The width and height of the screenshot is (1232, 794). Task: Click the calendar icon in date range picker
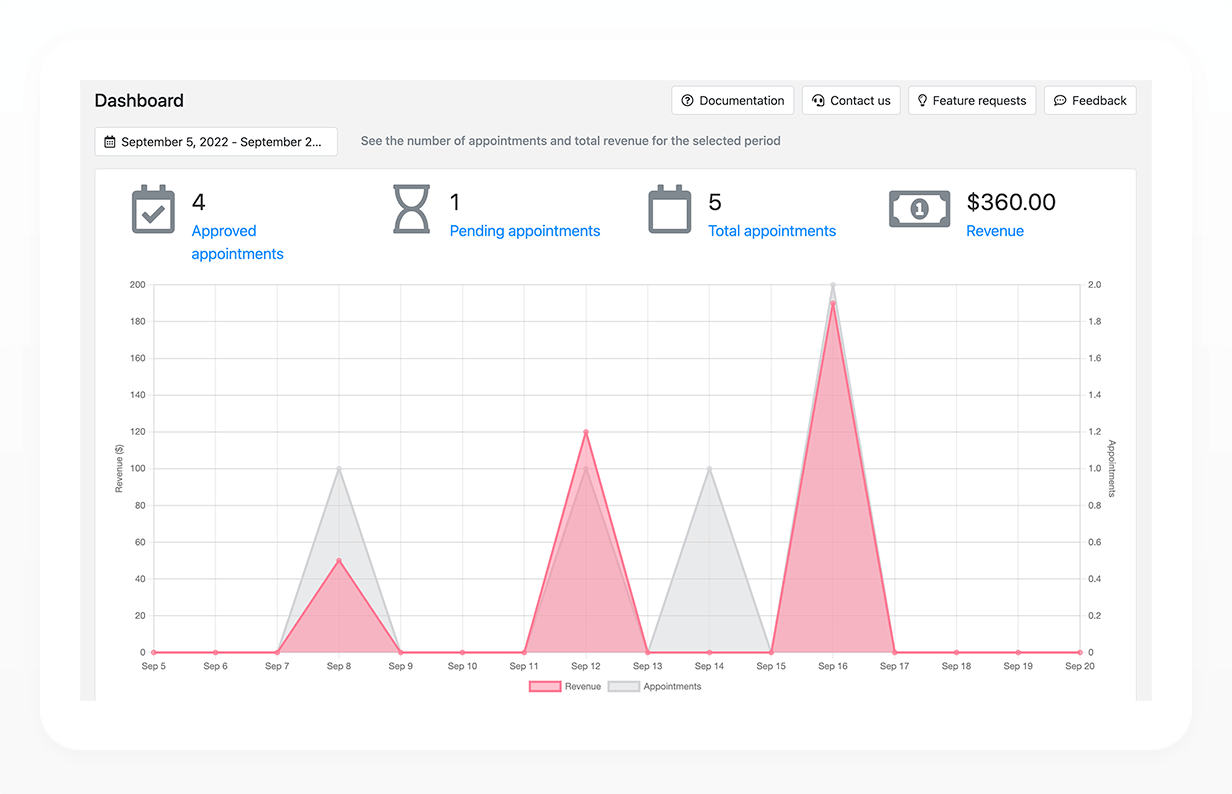pyautogui.click(x=110, y=142)
